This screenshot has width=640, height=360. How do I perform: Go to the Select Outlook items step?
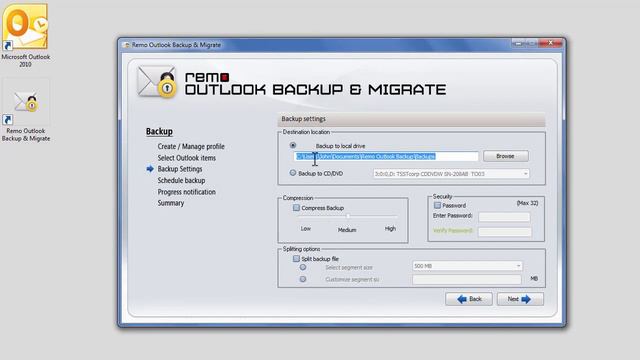point(187,158)
